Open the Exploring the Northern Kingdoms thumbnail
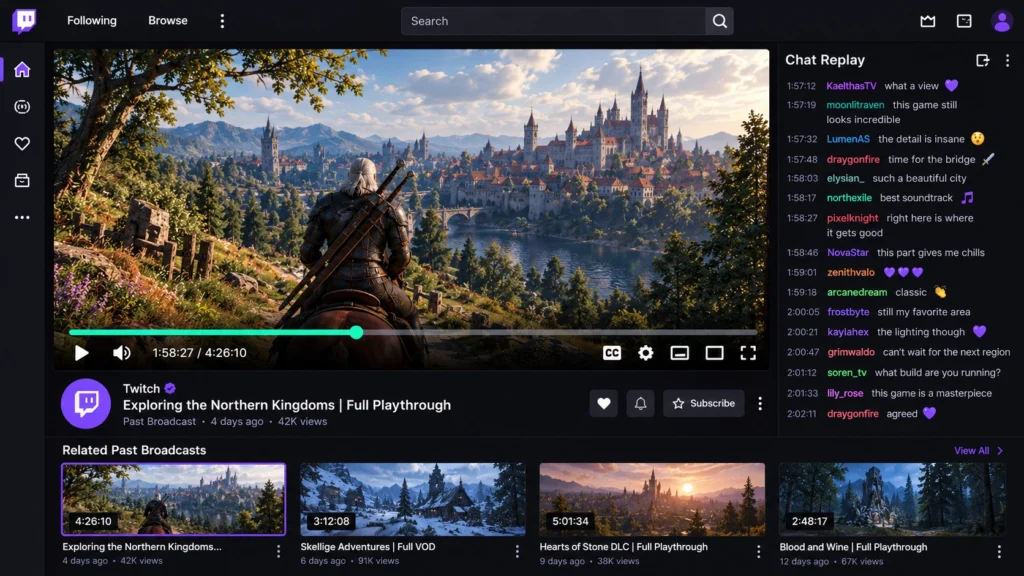 tap(173, 499)
